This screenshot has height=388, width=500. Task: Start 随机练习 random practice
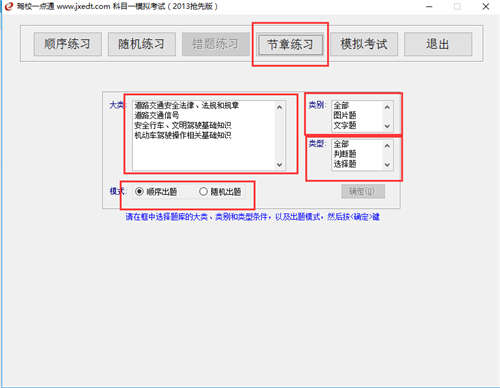coord(142,44)
